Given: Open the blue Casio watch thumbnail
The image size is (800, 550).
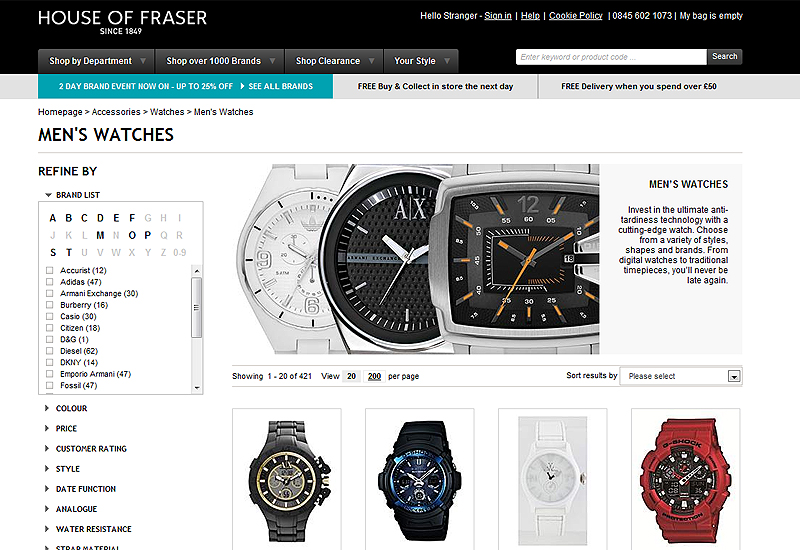Looking at the screenshot, I should click(419, 480).
